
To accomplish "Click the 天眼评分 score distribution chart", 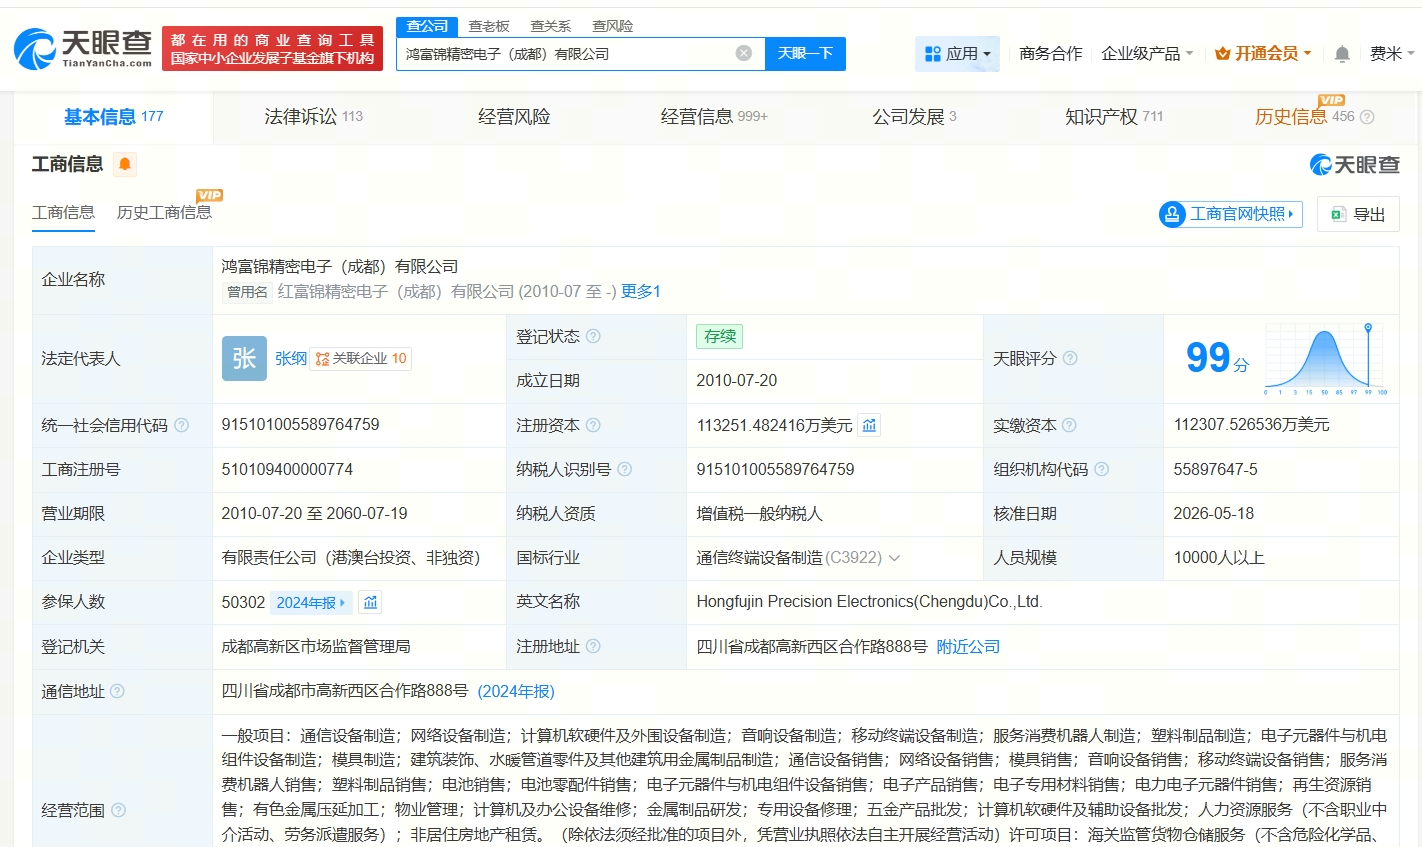I will 1325,358.
